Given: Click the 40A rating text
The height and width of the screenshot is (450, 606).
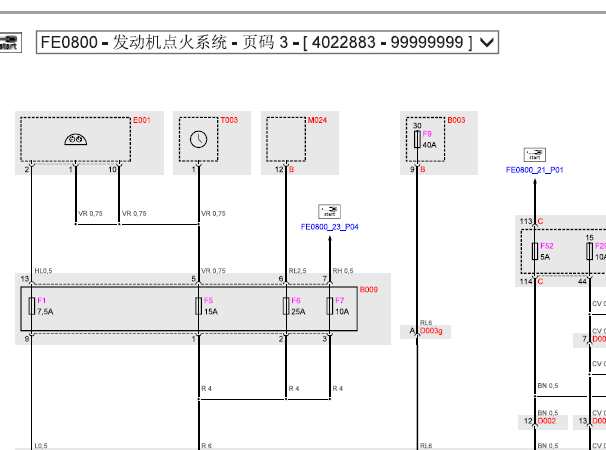Looking at the screenshot, I should click(x=429, y=145).
